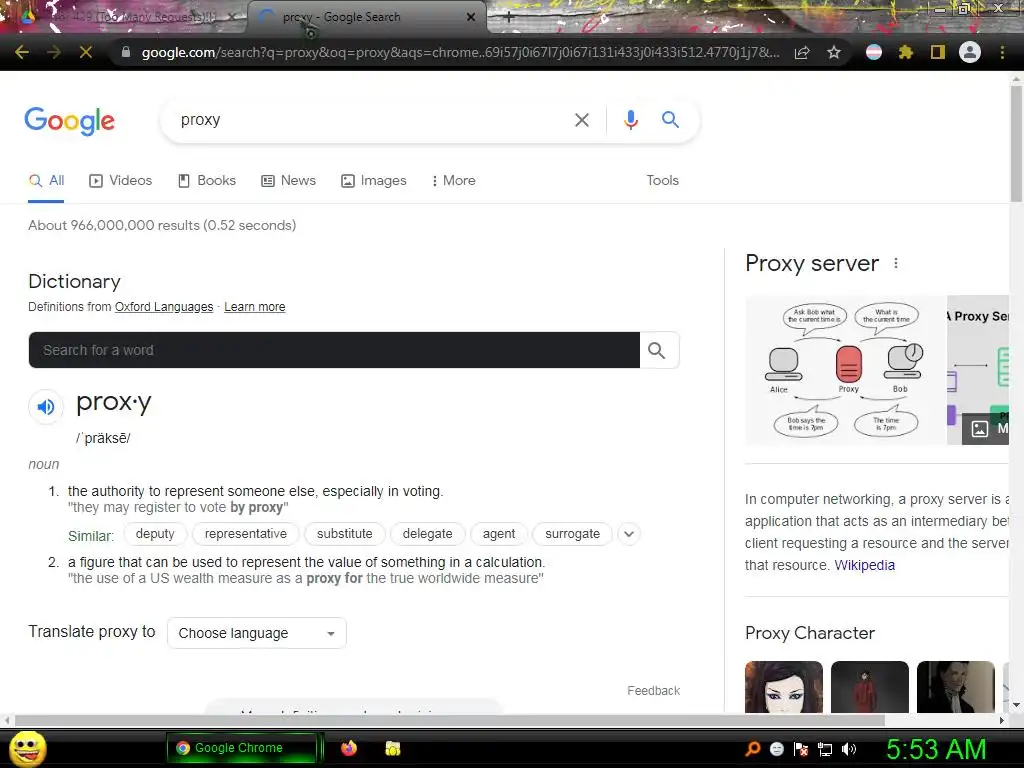
Task: Open the More search filters menu
Action: pos(453,180)
